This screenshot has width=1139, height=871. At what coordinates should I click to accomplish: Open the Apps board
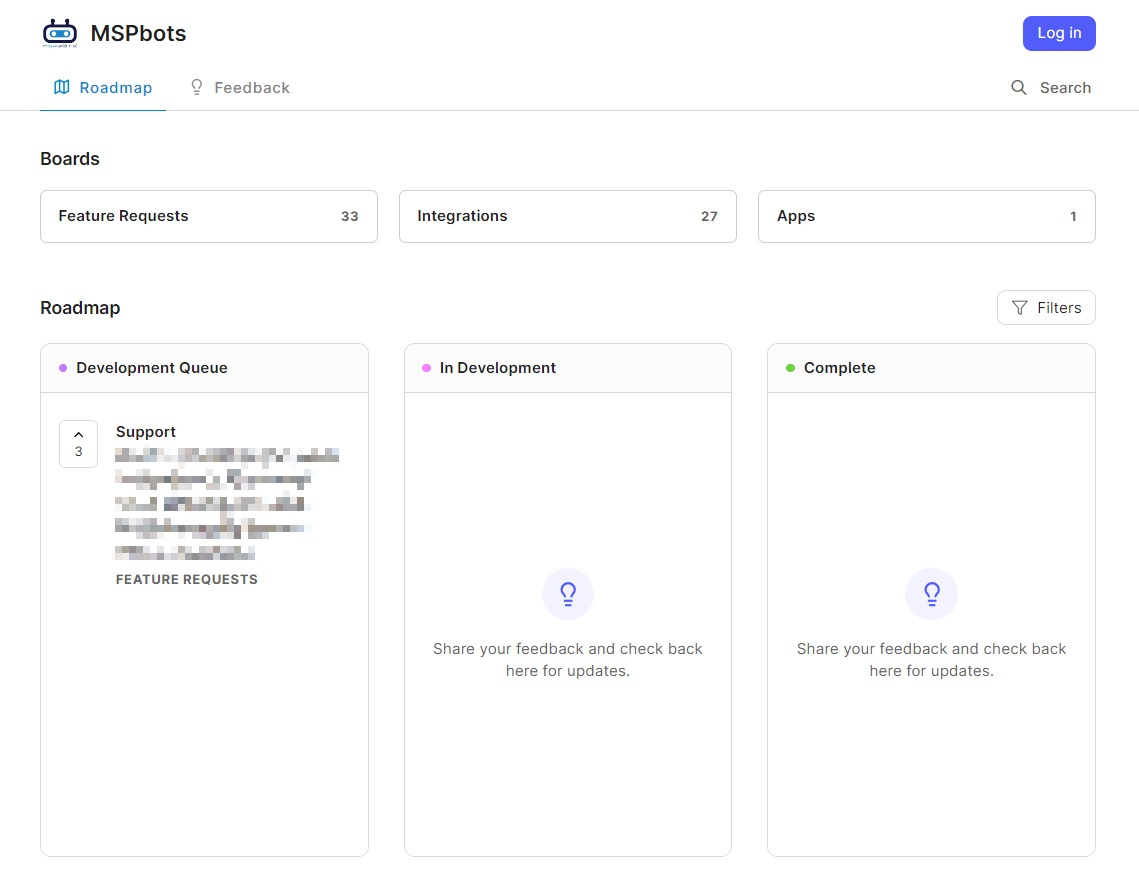coord(926,216)
